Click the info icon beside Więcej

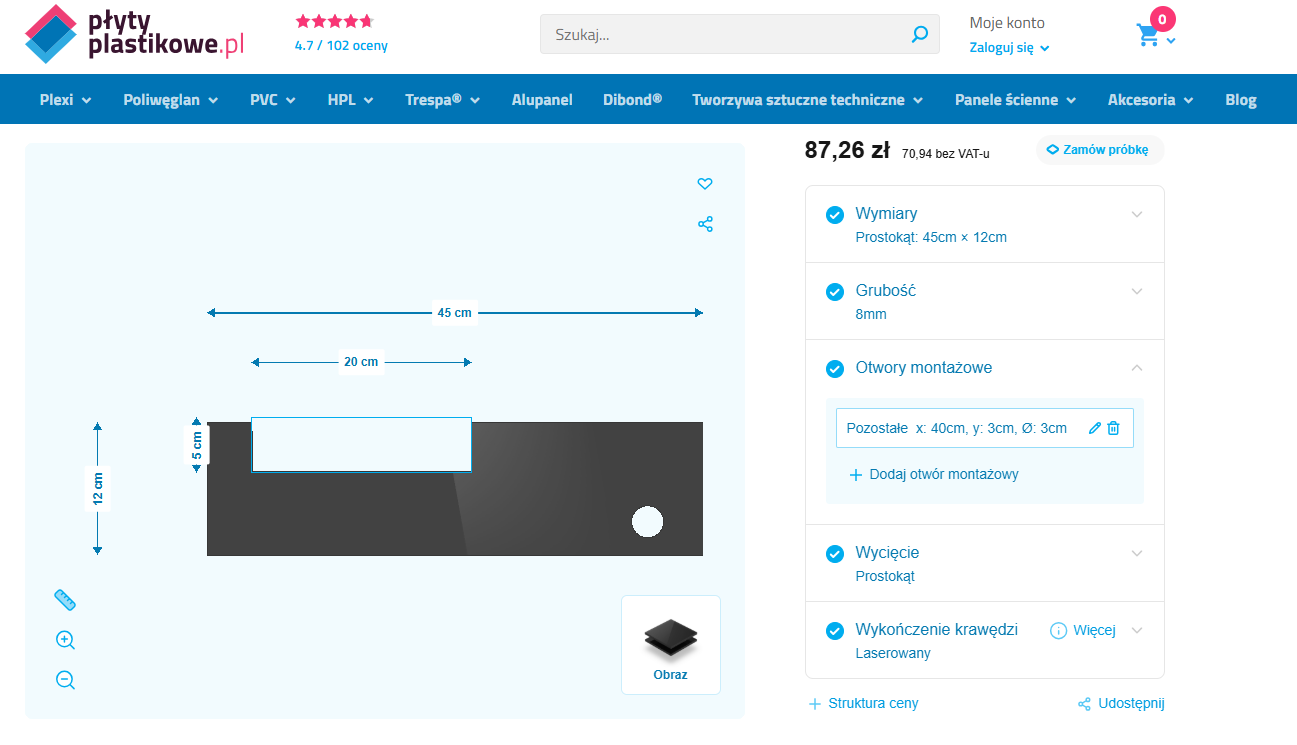coord(1058,630)
